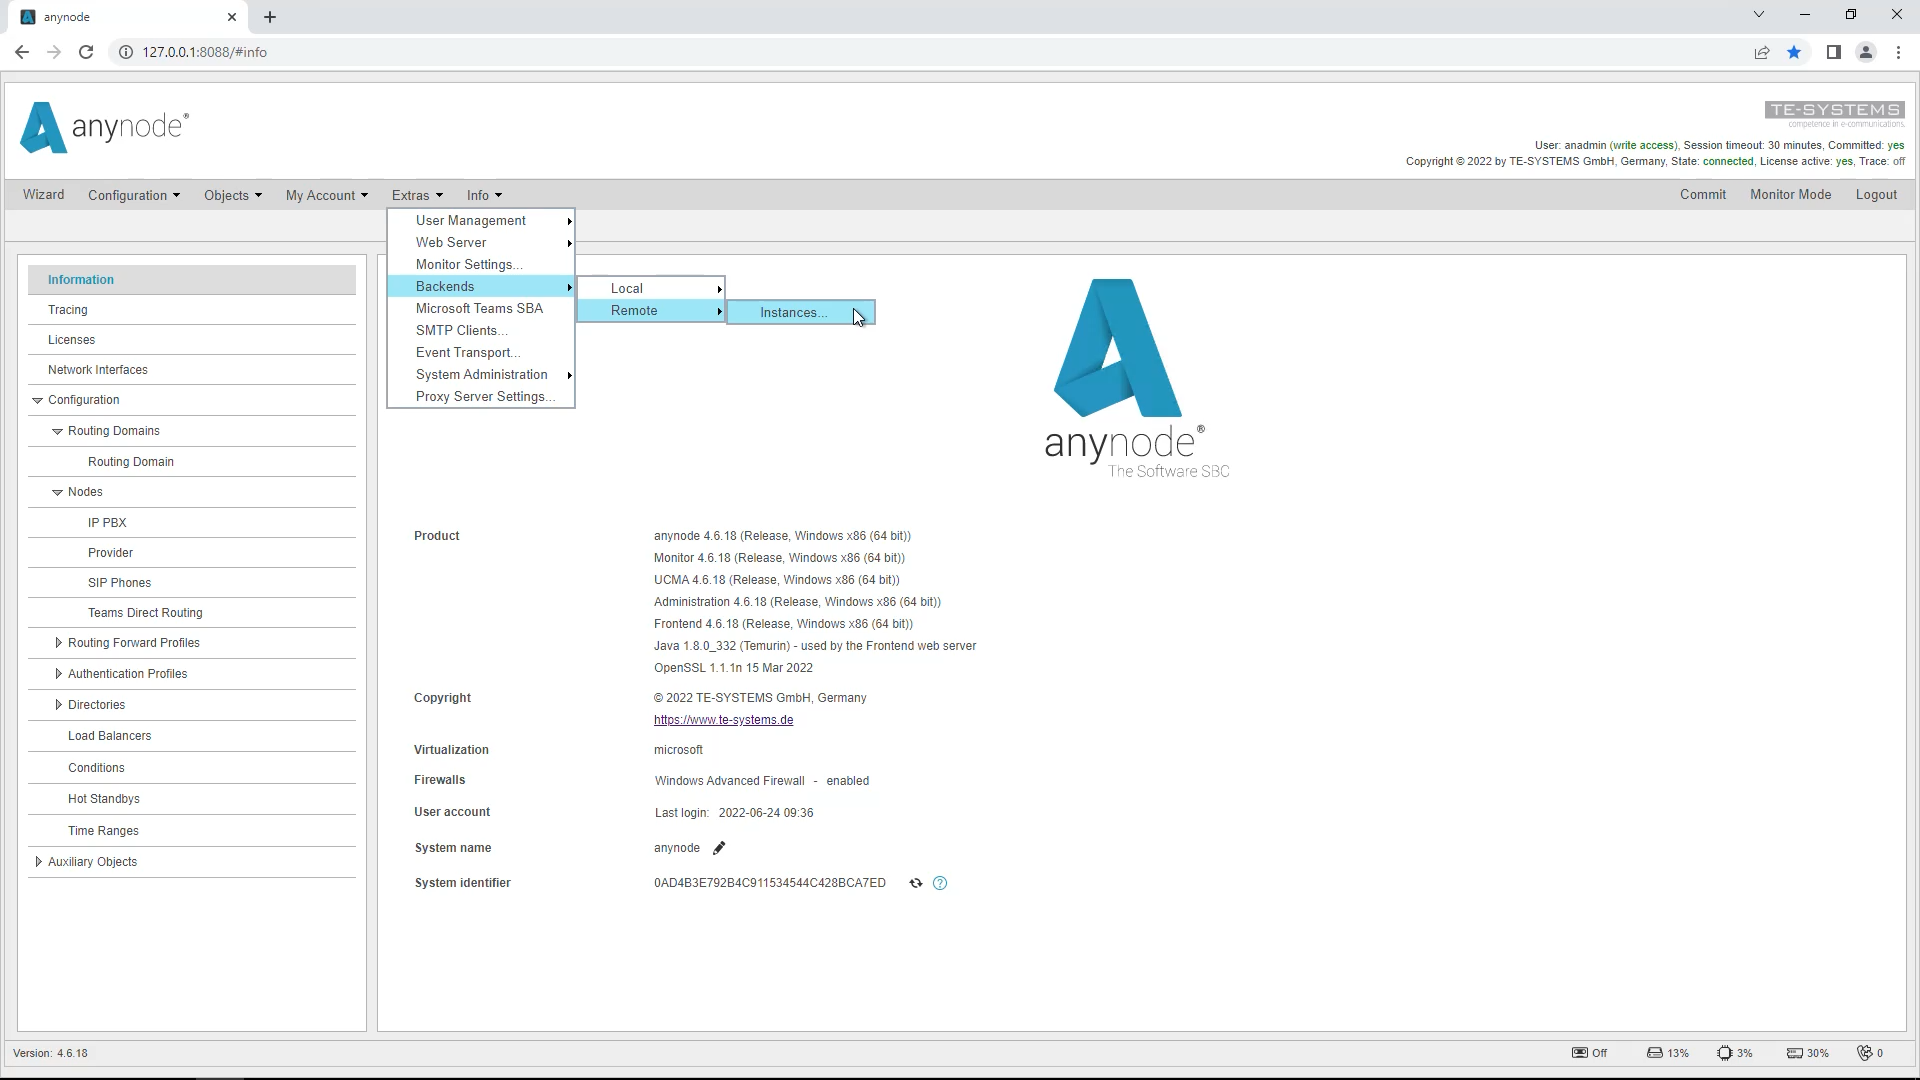Click the alerts count 0 status icon
Viewport: 1920px width, 1080px height.
coord(1871,1053)
